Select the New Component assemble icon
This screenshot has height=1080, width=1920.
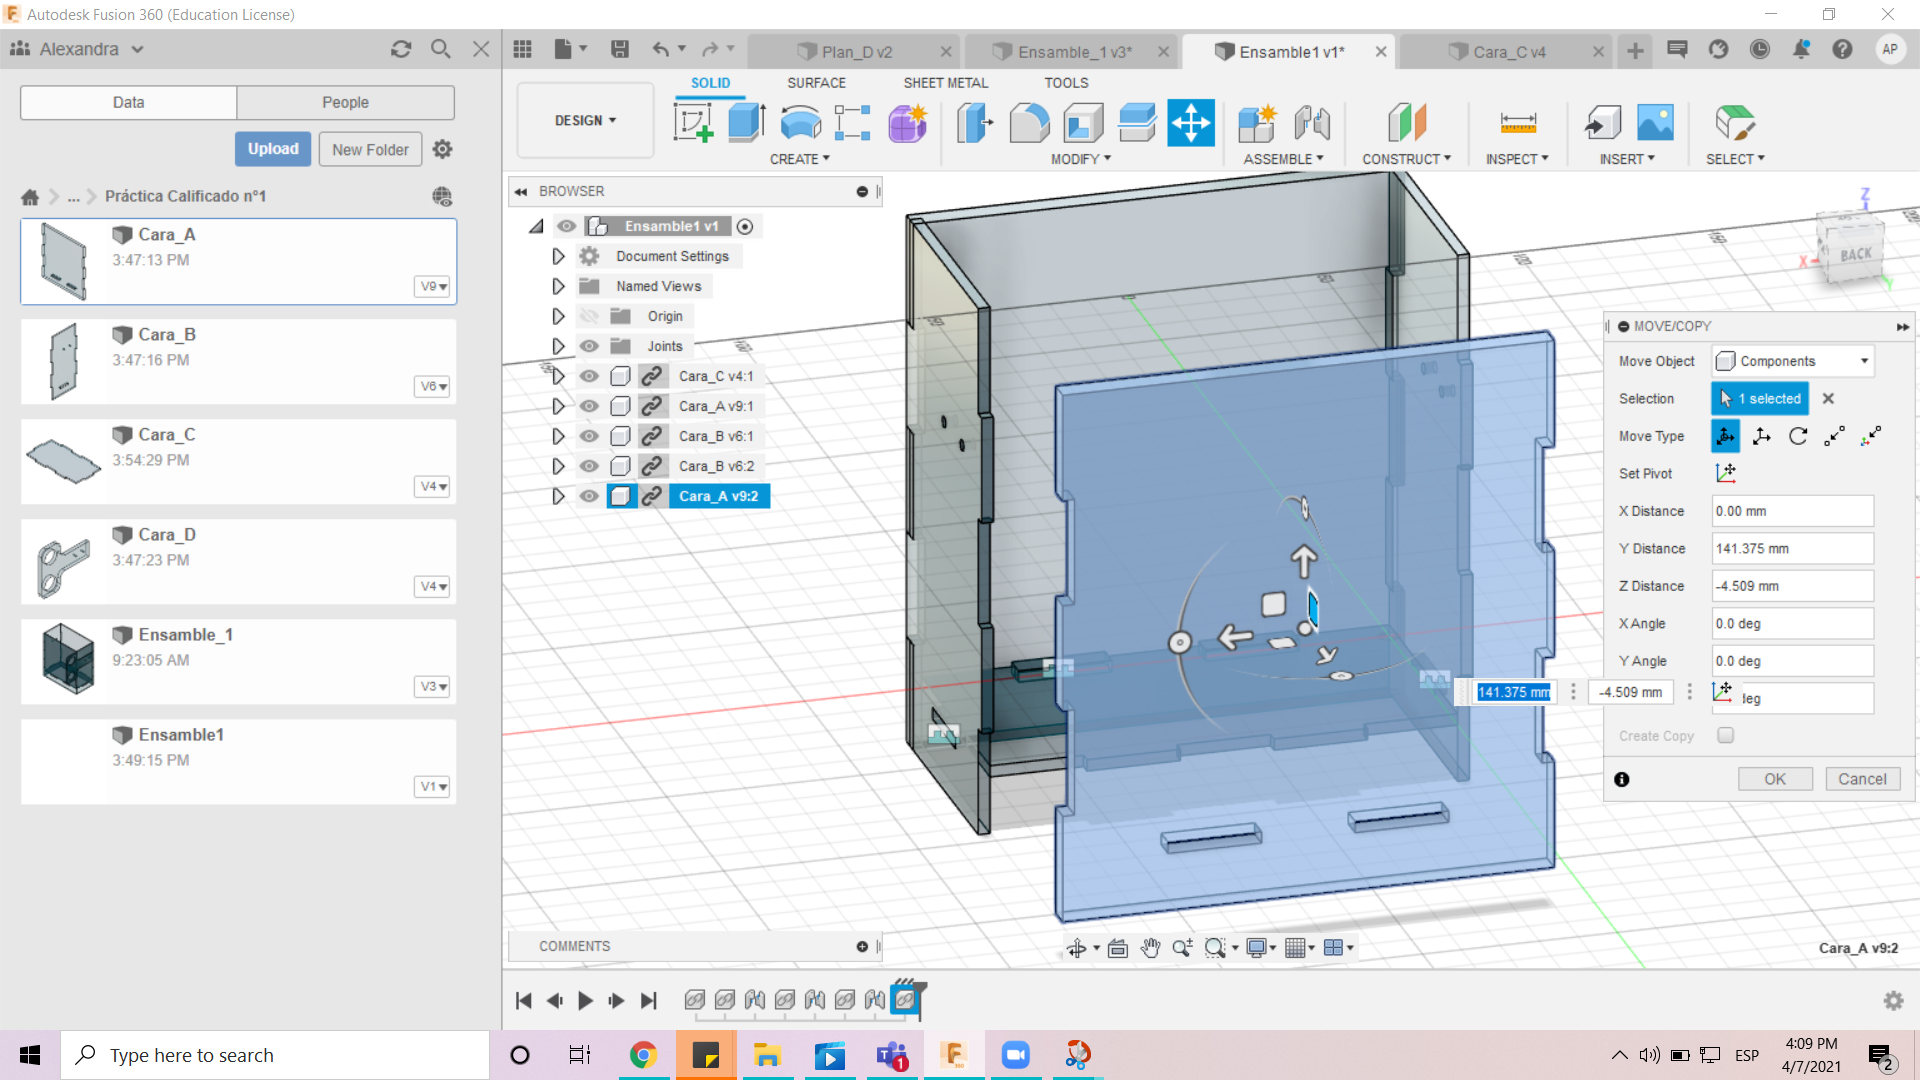(x=1257, y=123)
